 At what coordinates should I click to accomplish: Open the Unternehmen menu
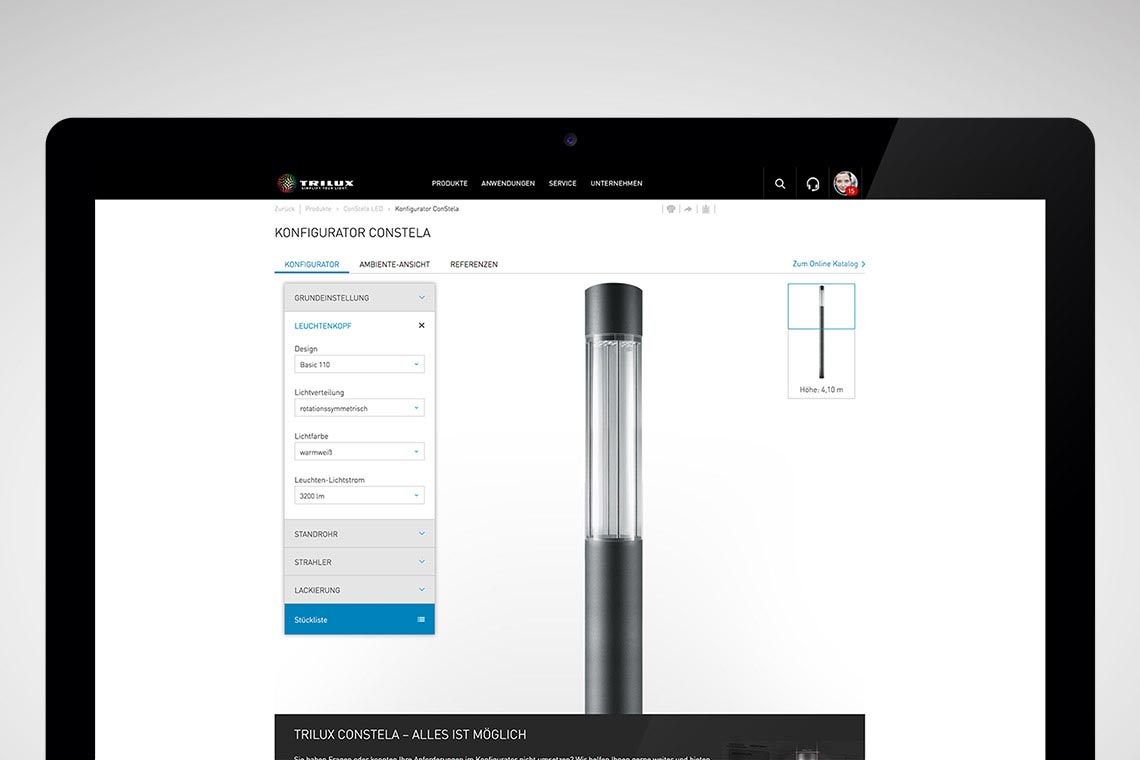point(617,183)
